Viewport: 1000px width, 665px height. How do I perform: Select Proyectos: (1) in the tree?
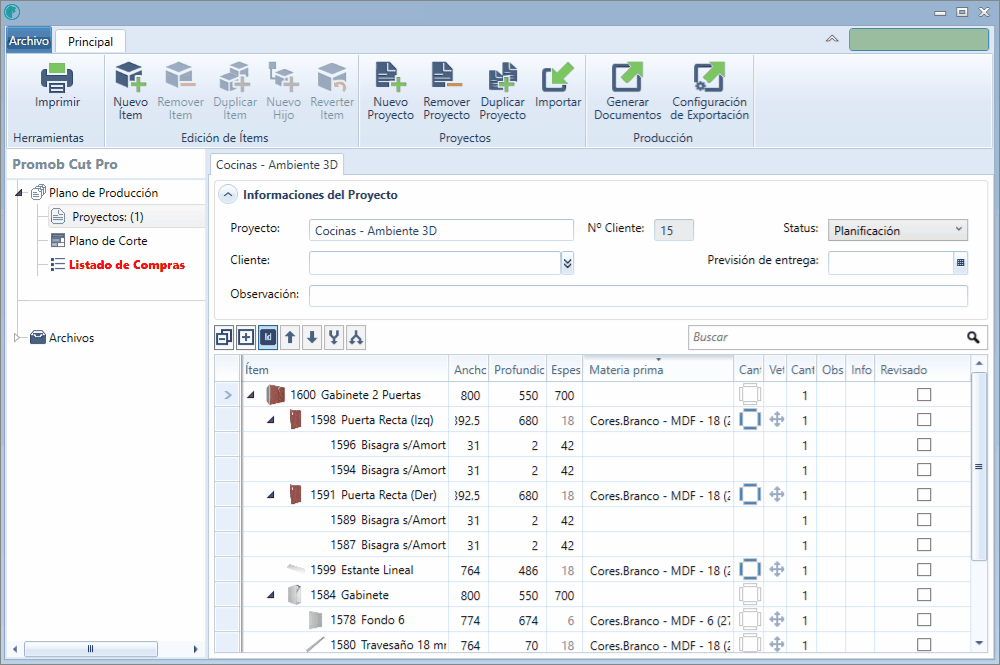click(x=108, y=217)
